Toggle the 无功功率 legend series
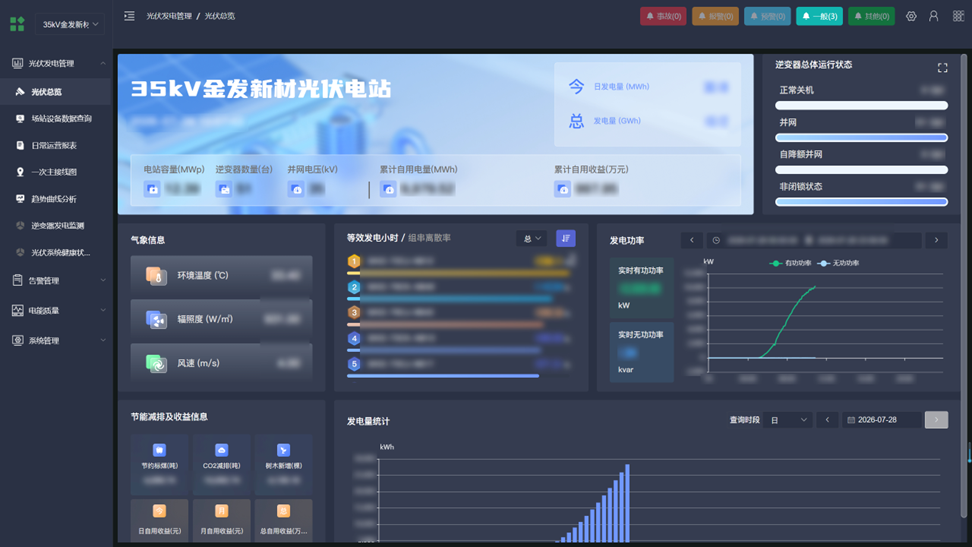This screenshot has height=547, width=972. (x=838, y=263)
